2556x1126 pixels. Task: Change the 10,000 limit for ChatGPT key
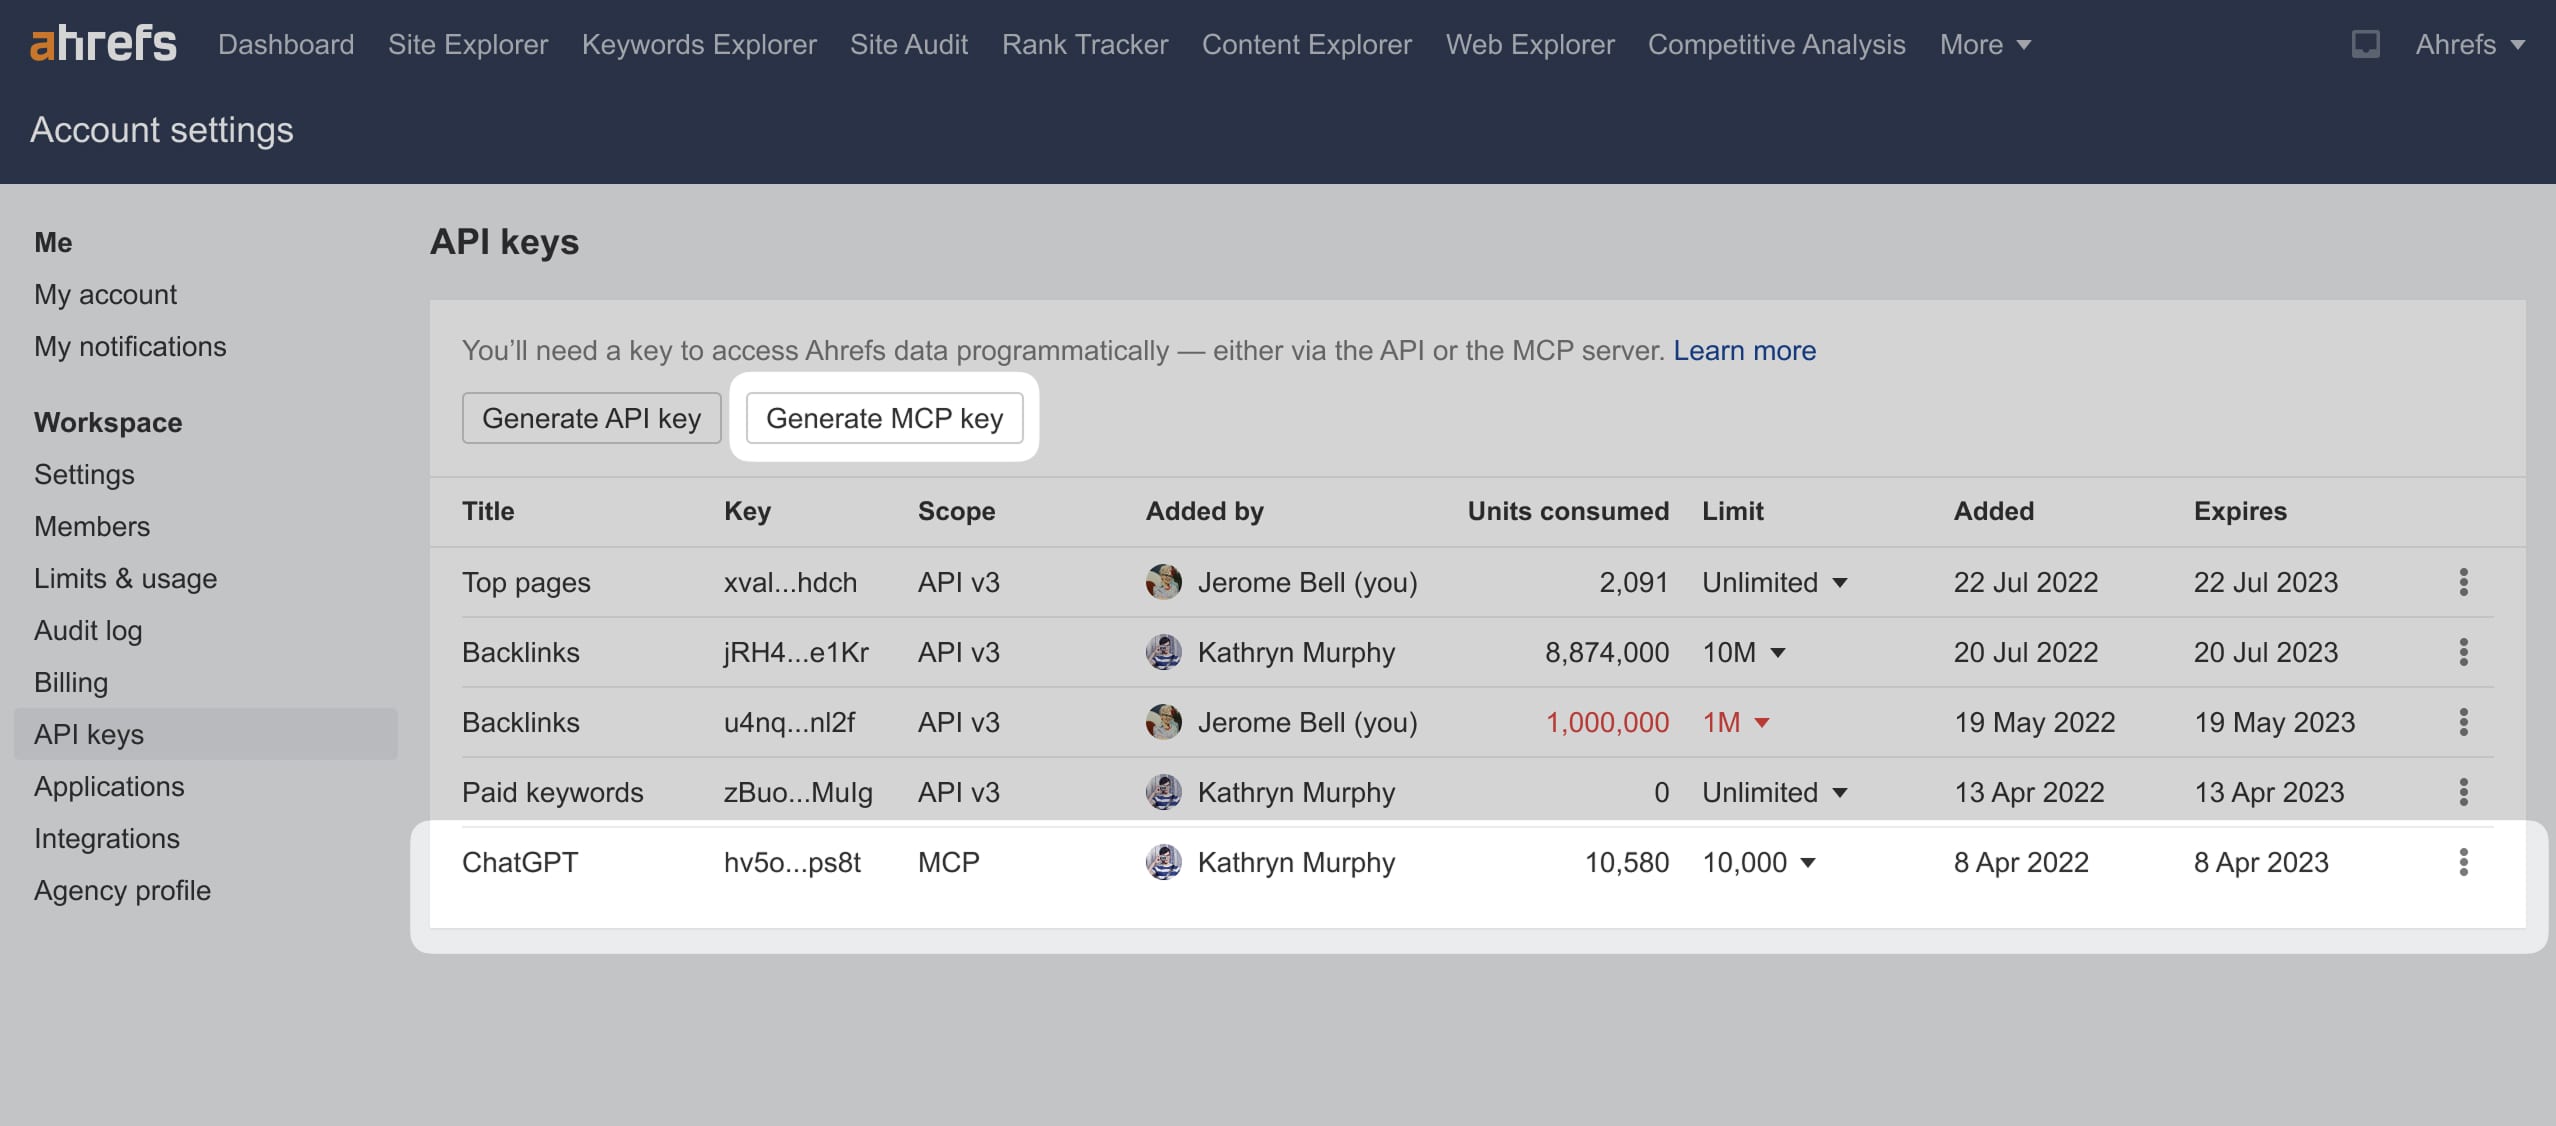1759,862
